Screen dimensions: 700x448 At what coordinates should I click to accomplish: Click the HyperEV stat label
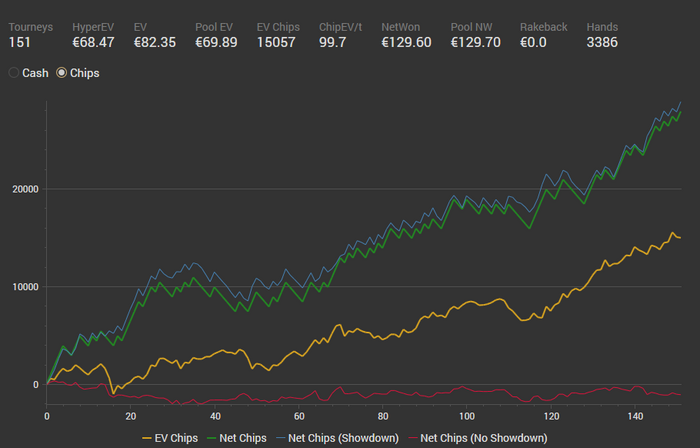93,27
